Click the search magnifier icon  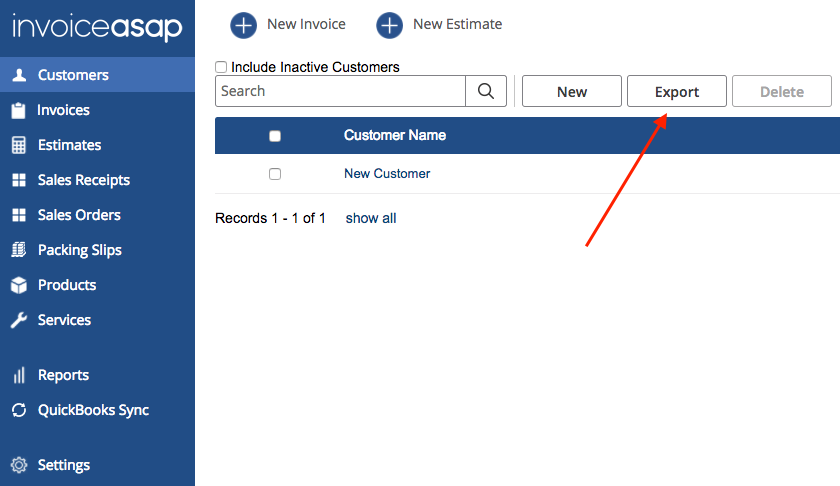486,91
